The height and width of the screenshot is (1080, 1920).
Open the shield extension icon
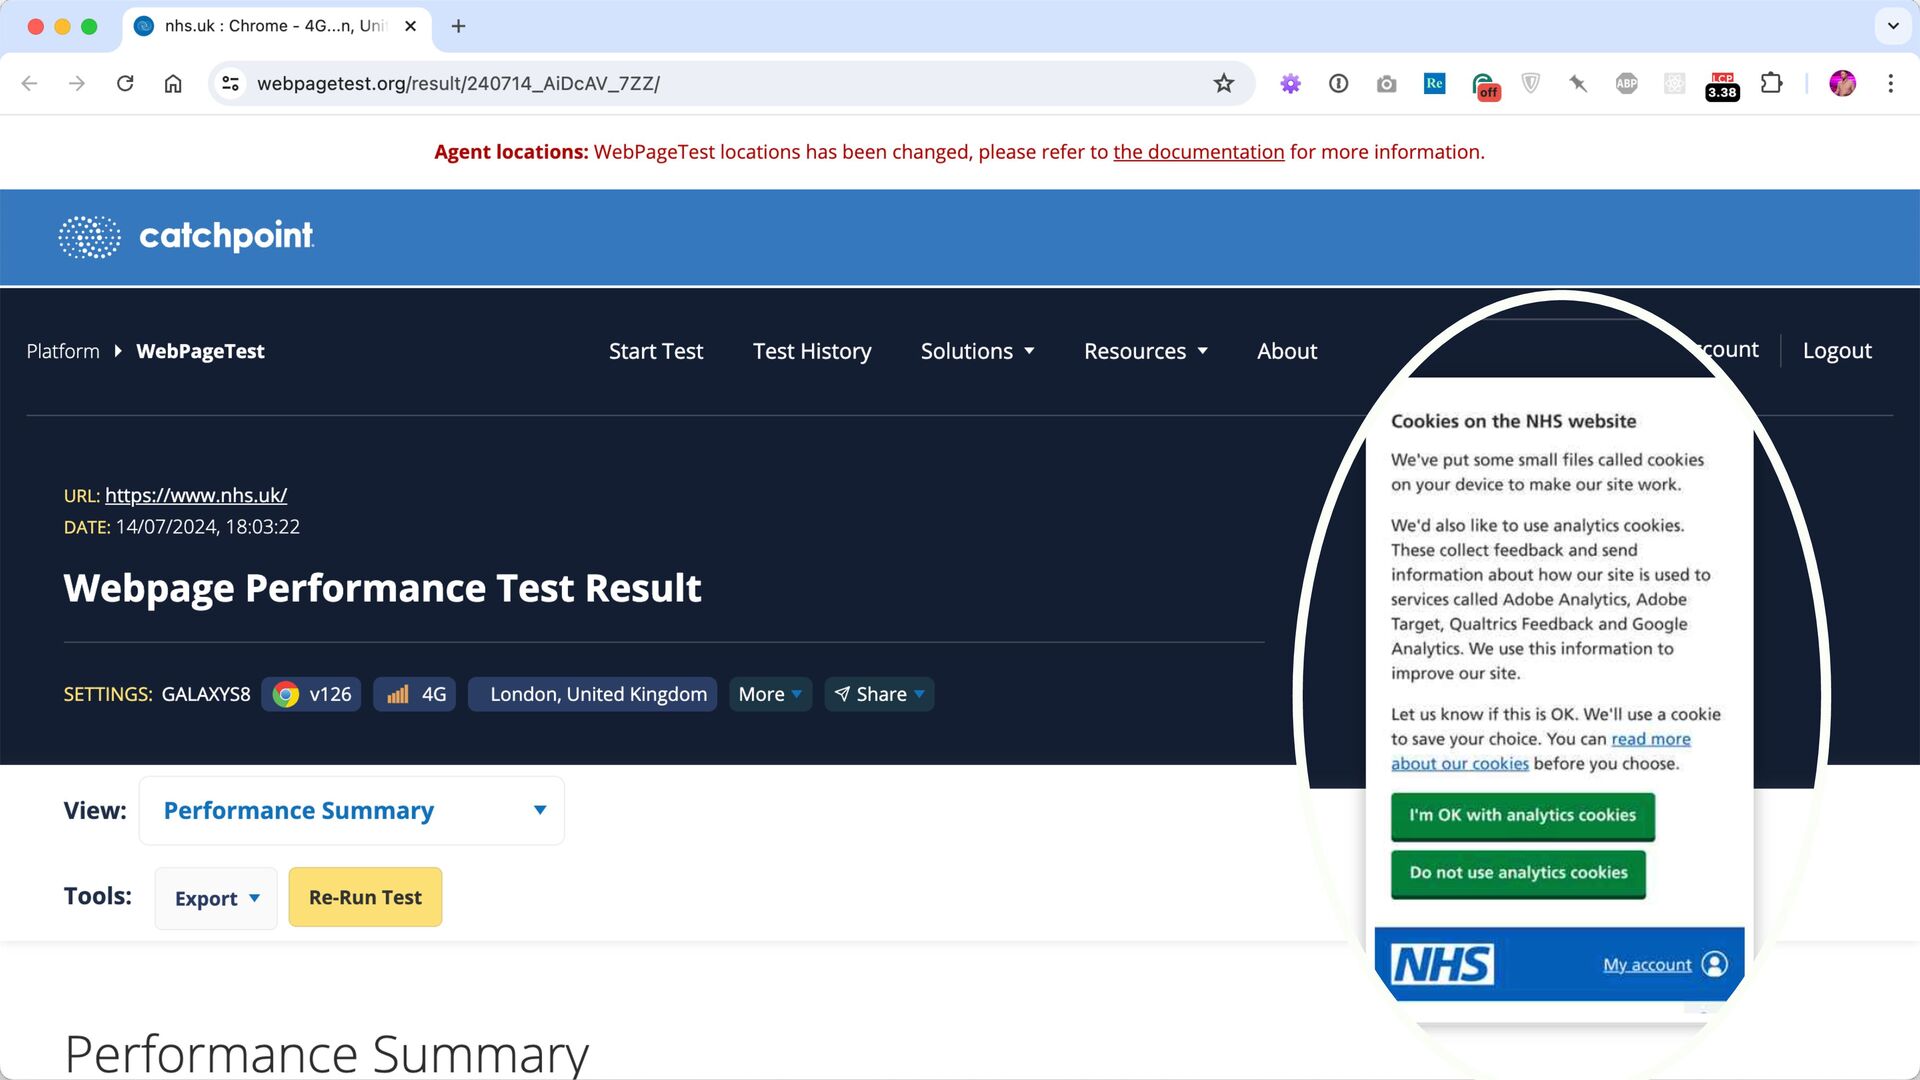pos(1531,84)
